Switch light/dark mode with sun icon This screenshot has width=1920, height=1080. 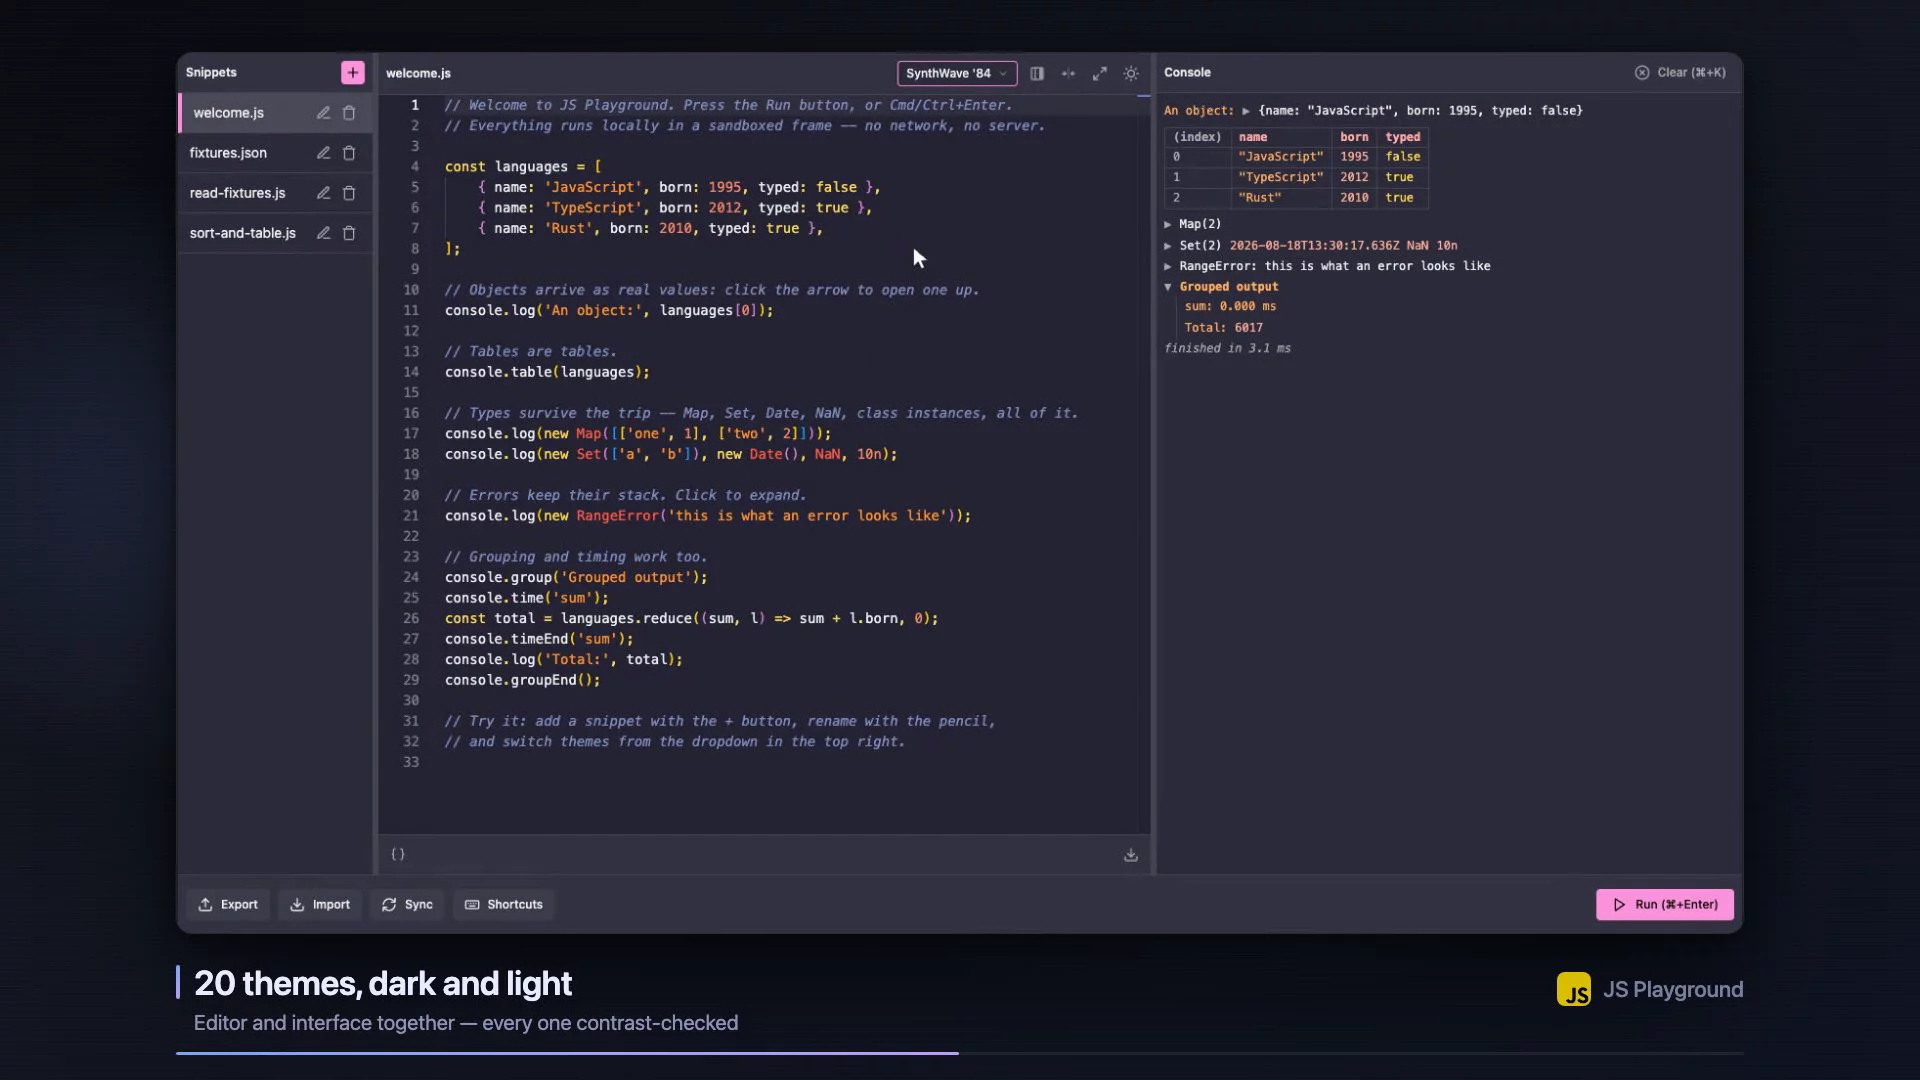coord(1131,73)
